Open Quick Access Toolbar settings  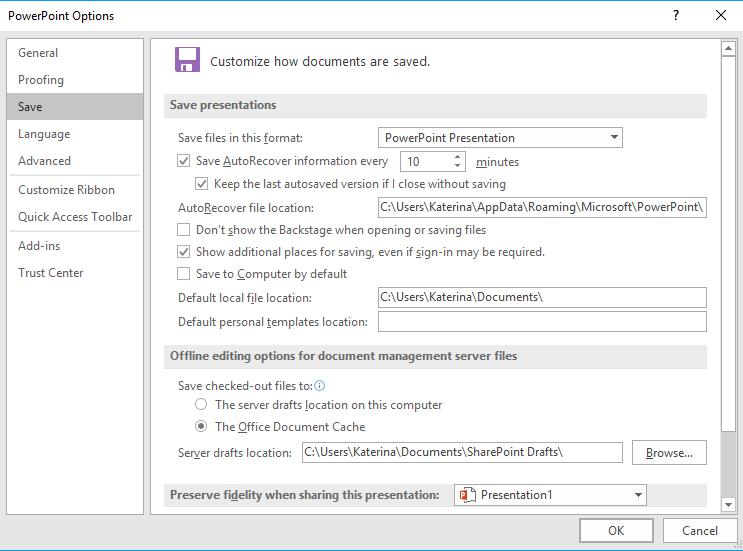click(75, 217)
